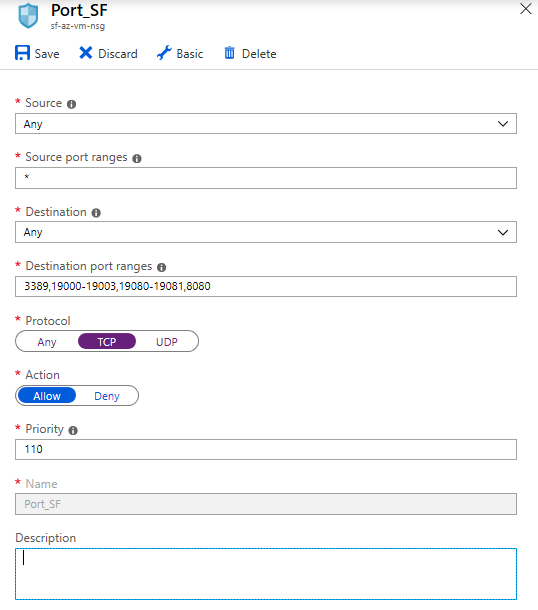Click the Save floppy disk icon

pos(23,53)
